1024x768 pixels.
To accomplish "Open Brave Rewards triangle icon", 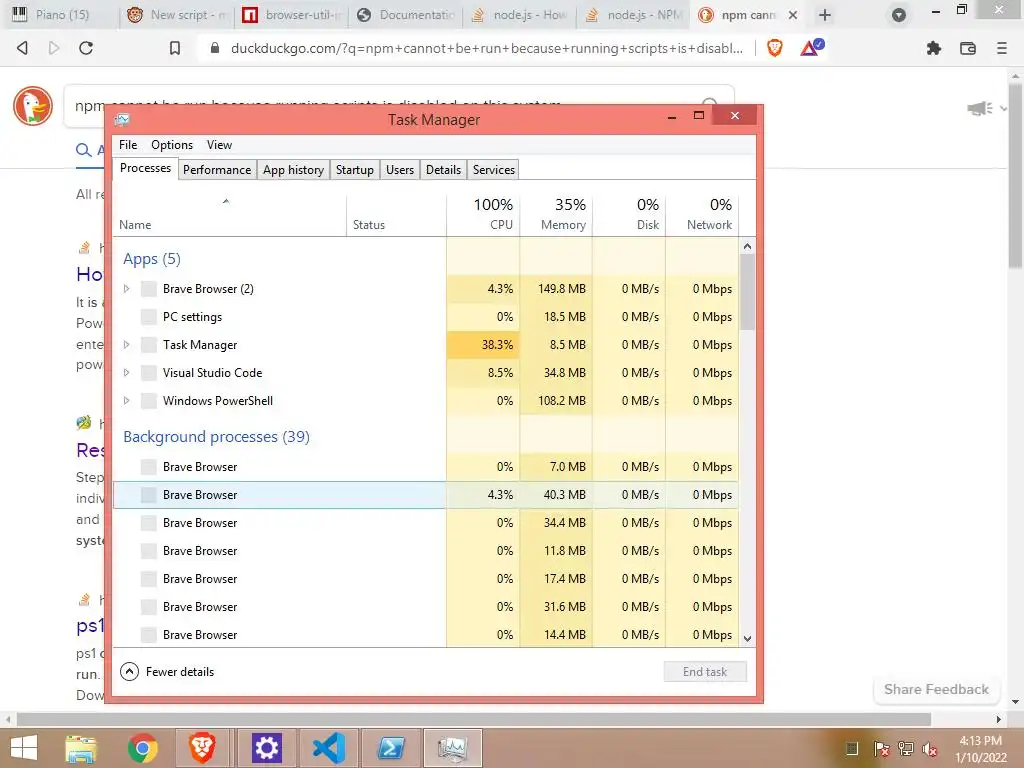I will click(x=811, y=48).
